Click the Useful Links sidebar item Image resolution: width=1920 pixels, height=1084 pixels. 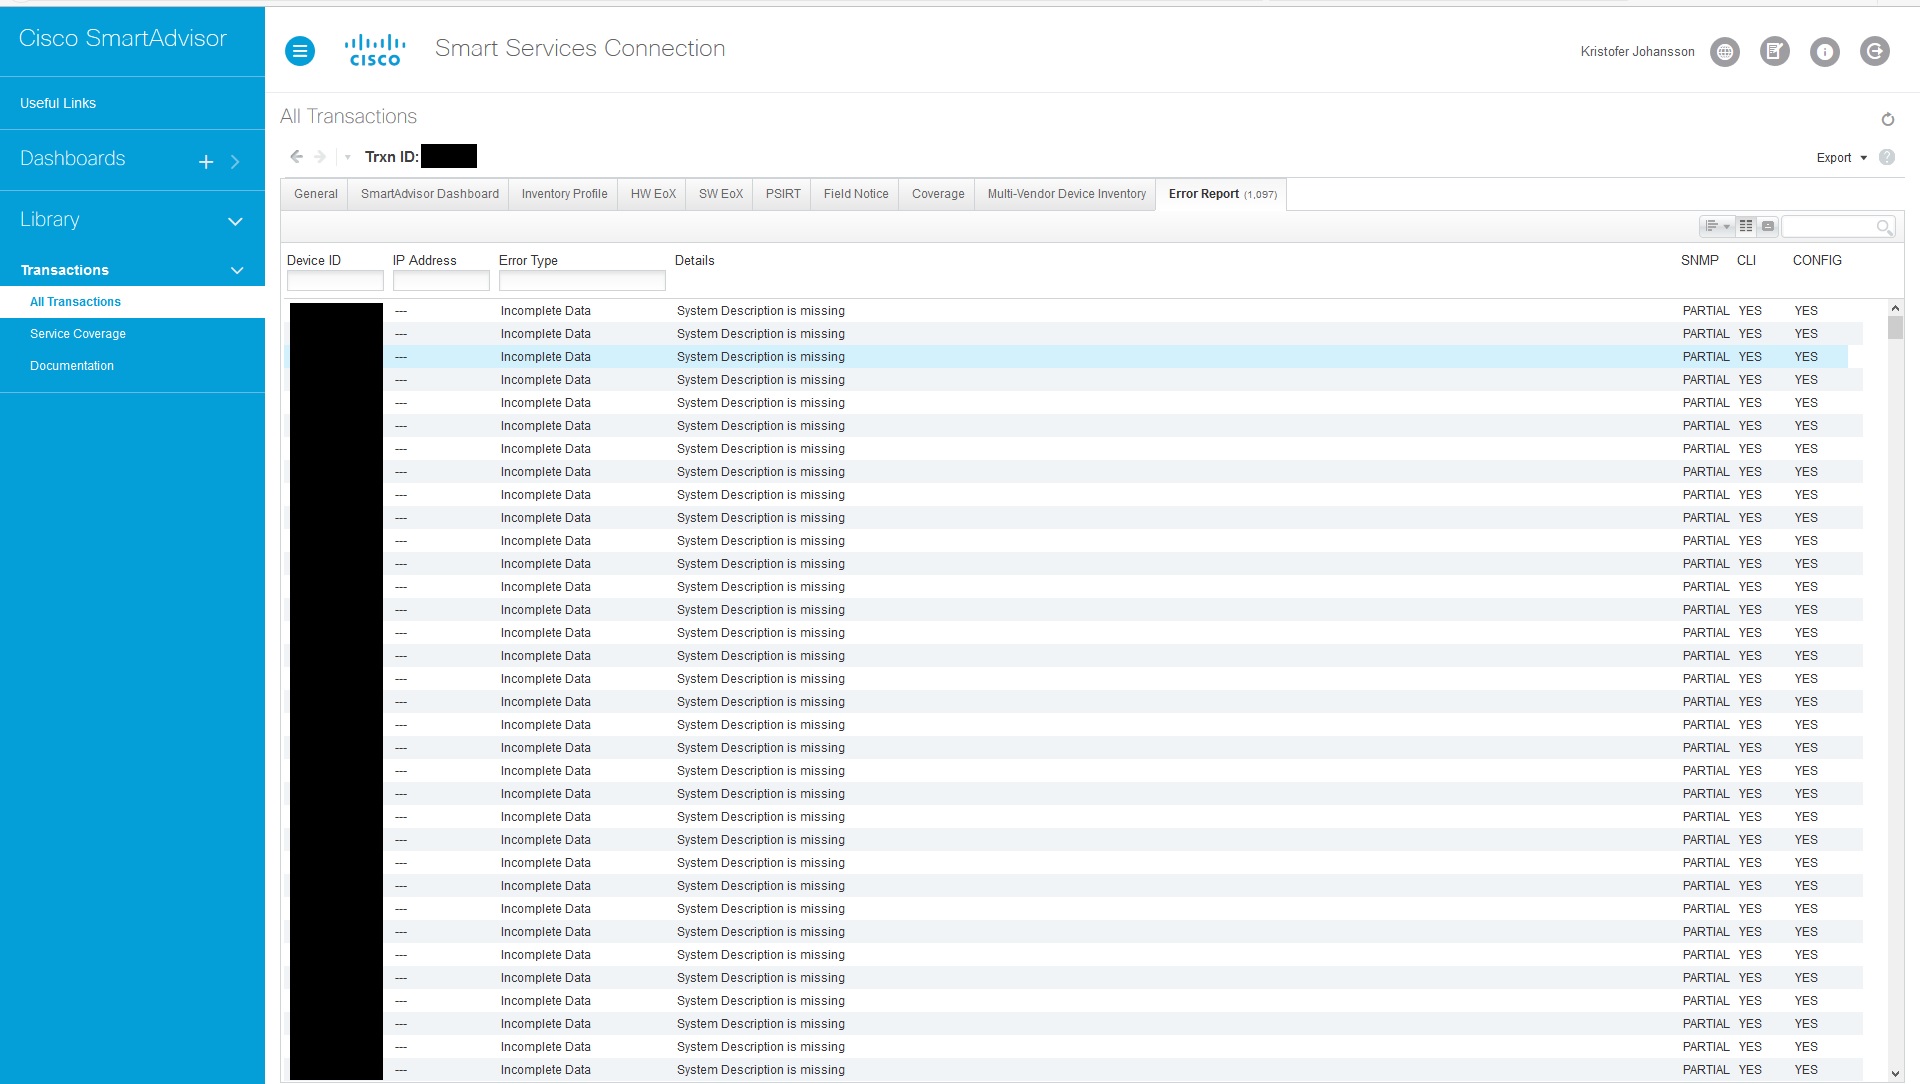coord(58,103)
